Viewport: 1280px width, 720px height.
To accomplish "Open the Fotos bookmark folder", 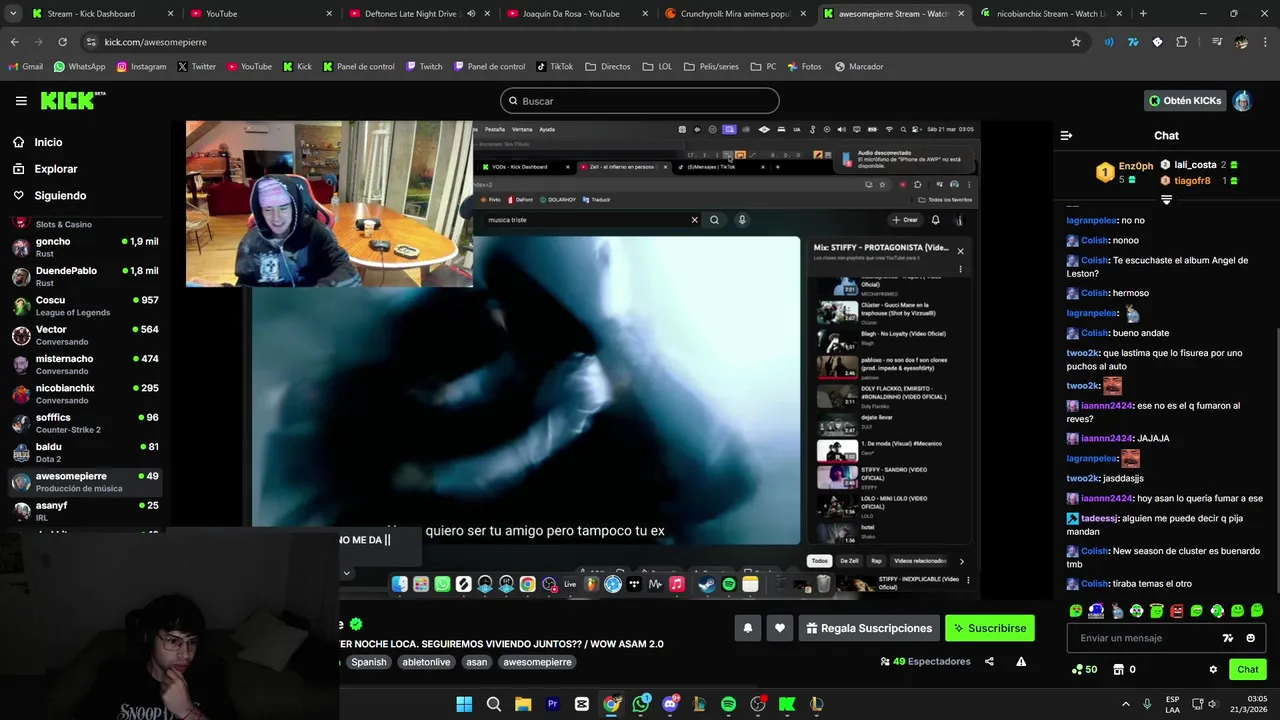I will pyautogui.click(x=804, y=67).
